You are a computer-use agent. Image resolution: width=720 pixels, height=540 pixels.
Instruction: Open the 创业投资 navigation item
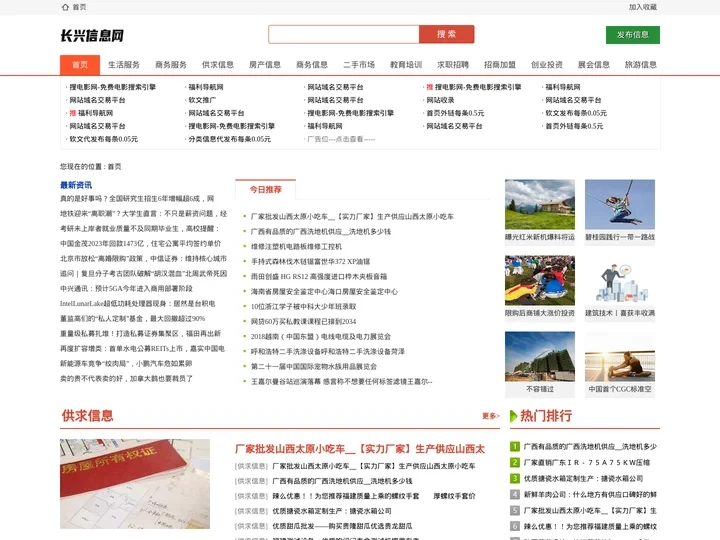(x=547, y=65)
